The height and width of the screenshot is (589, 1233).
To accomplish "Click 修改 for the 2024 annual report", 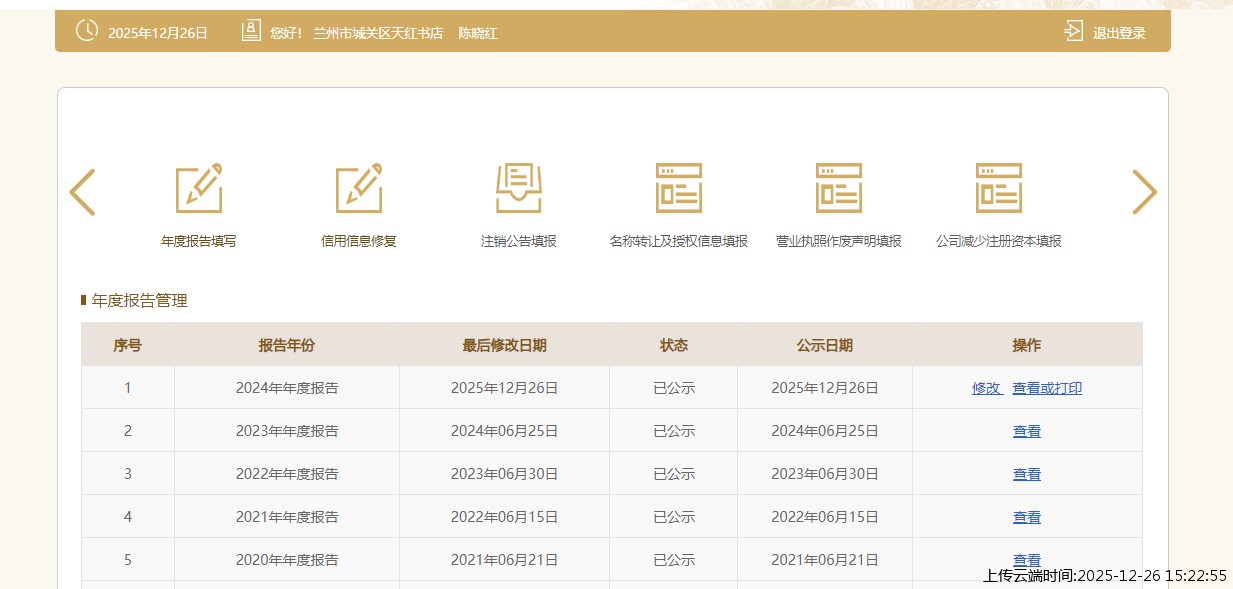I will 986,388.
